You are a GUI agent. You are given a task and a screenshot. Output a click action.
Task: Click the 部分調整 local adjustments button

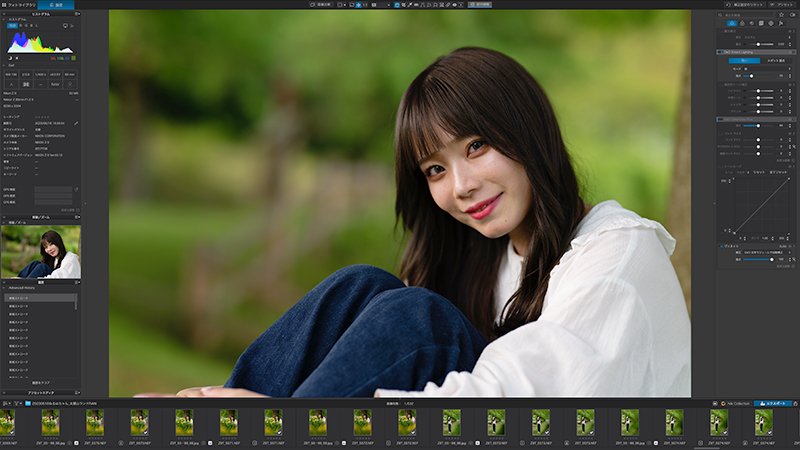(x=480, y=5)
